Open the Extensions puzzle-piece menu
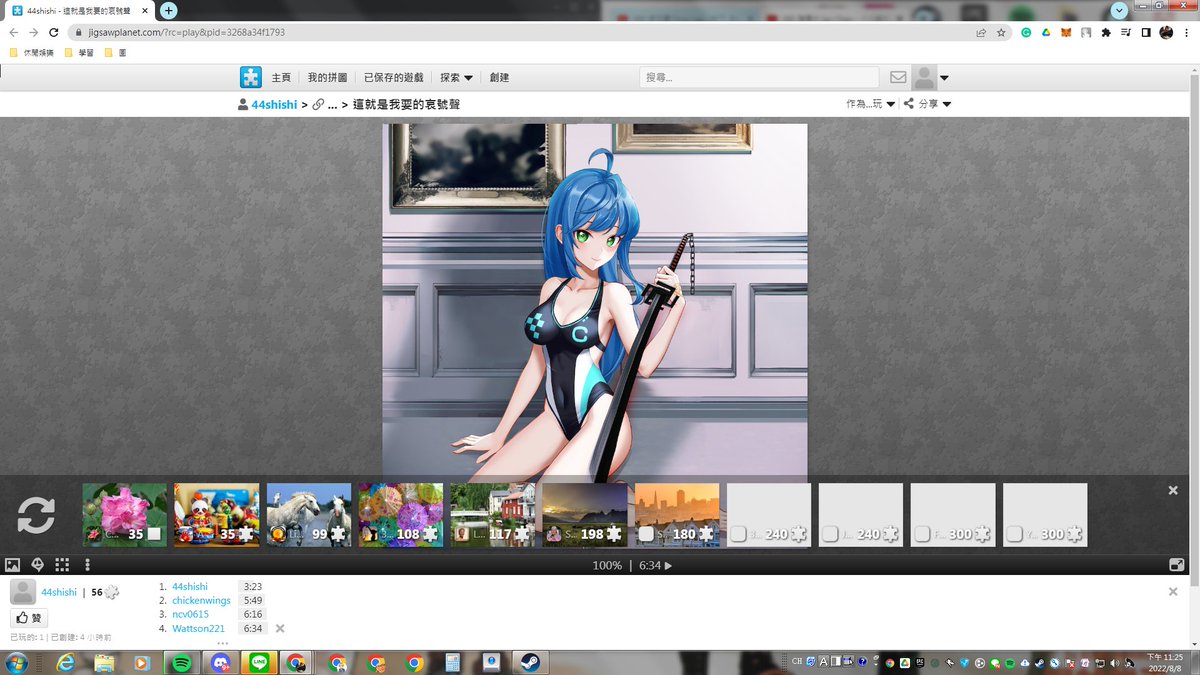The image size is (1200, 675). [1106, 32]
